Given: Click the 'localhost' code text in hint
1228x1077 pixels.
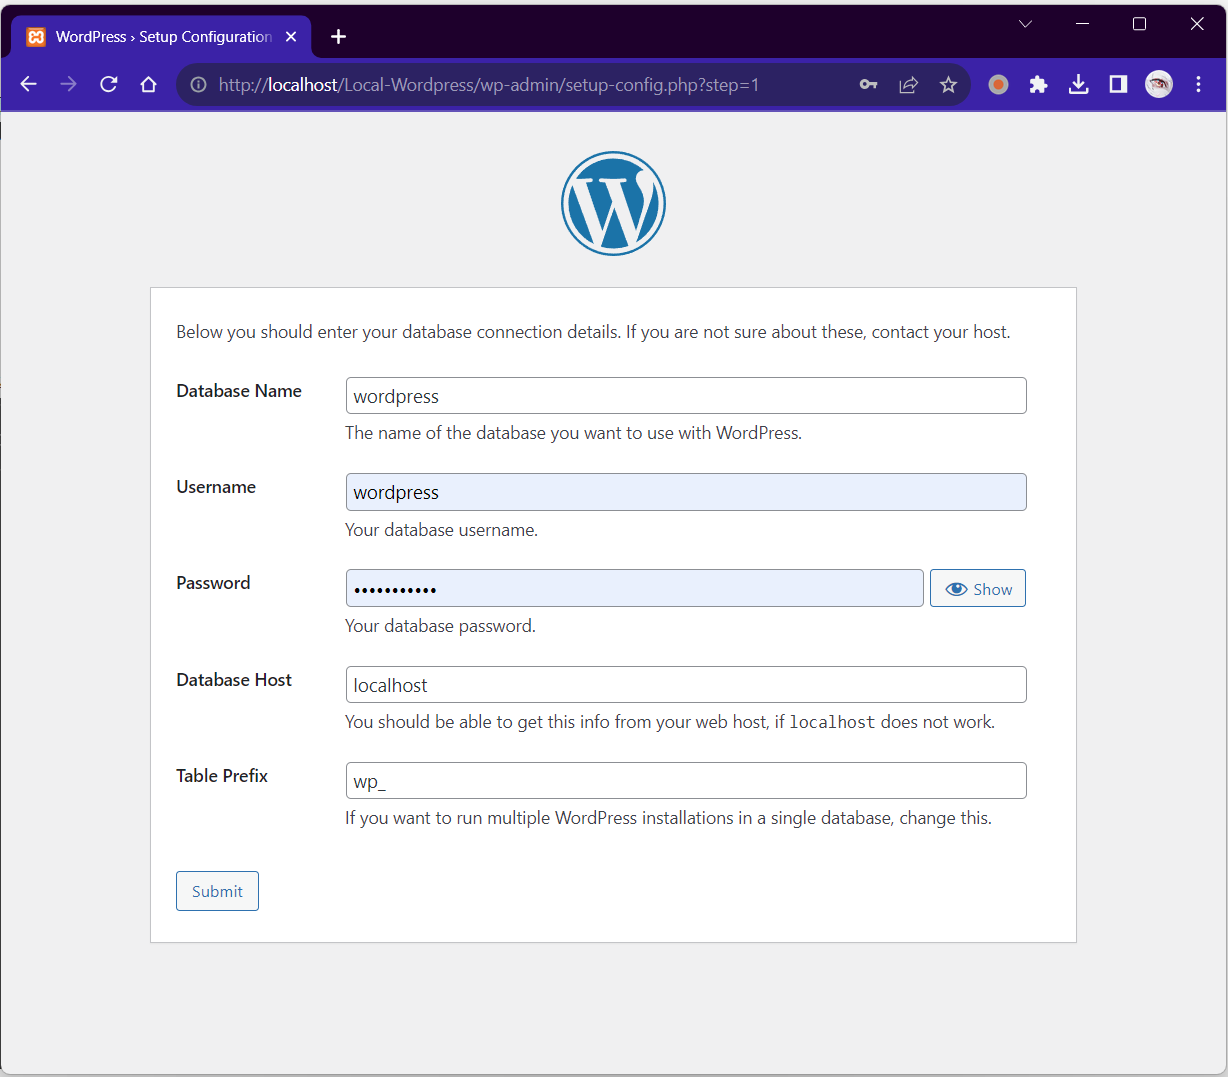Looking at the screenshot, I should (x=832, y=722).
